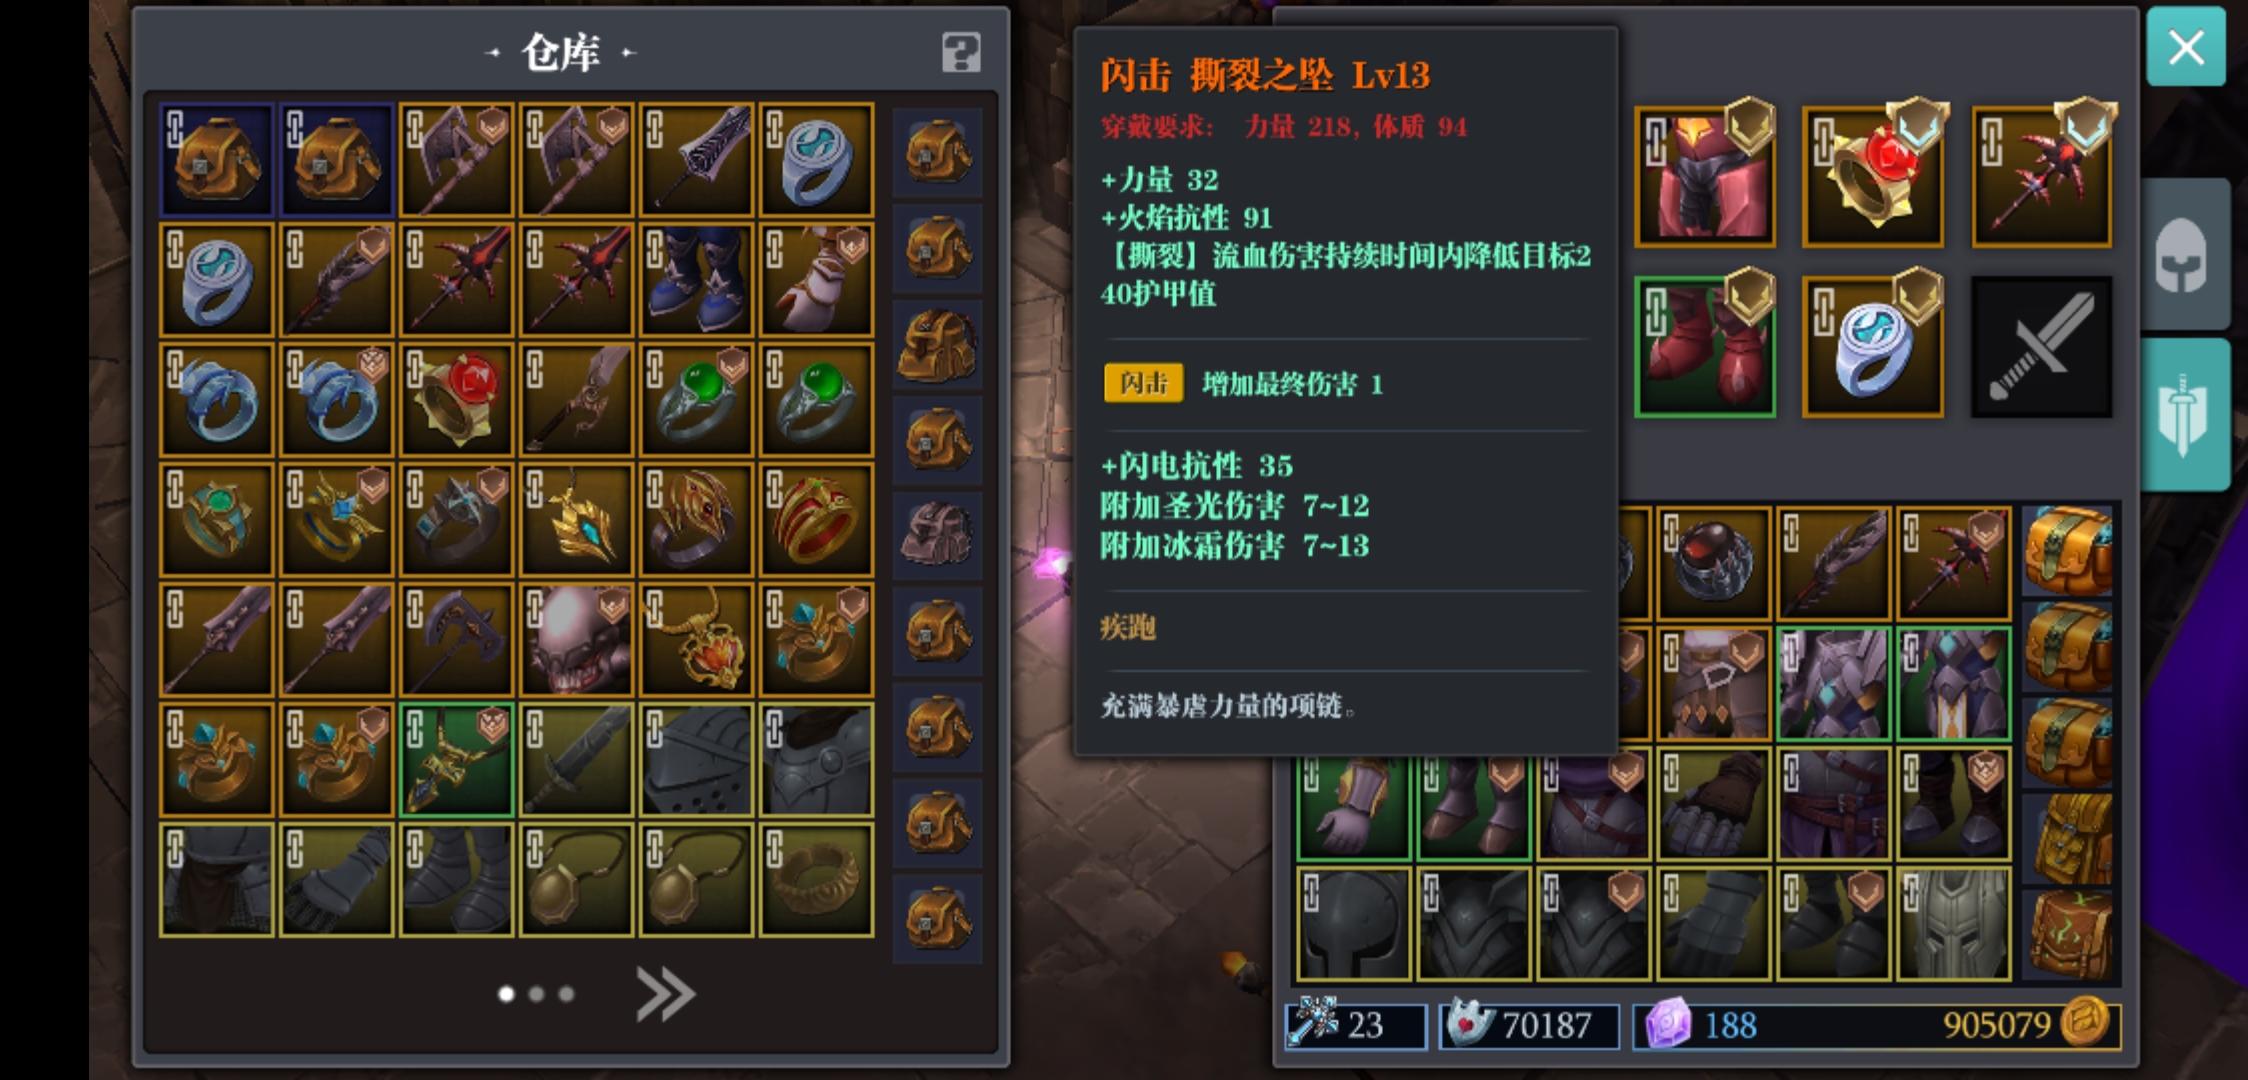Viewport: 2248px width, 1080px height.
Task: Pick the green-bordered necklace in warehouse
Action: click(x=456, y=760)
